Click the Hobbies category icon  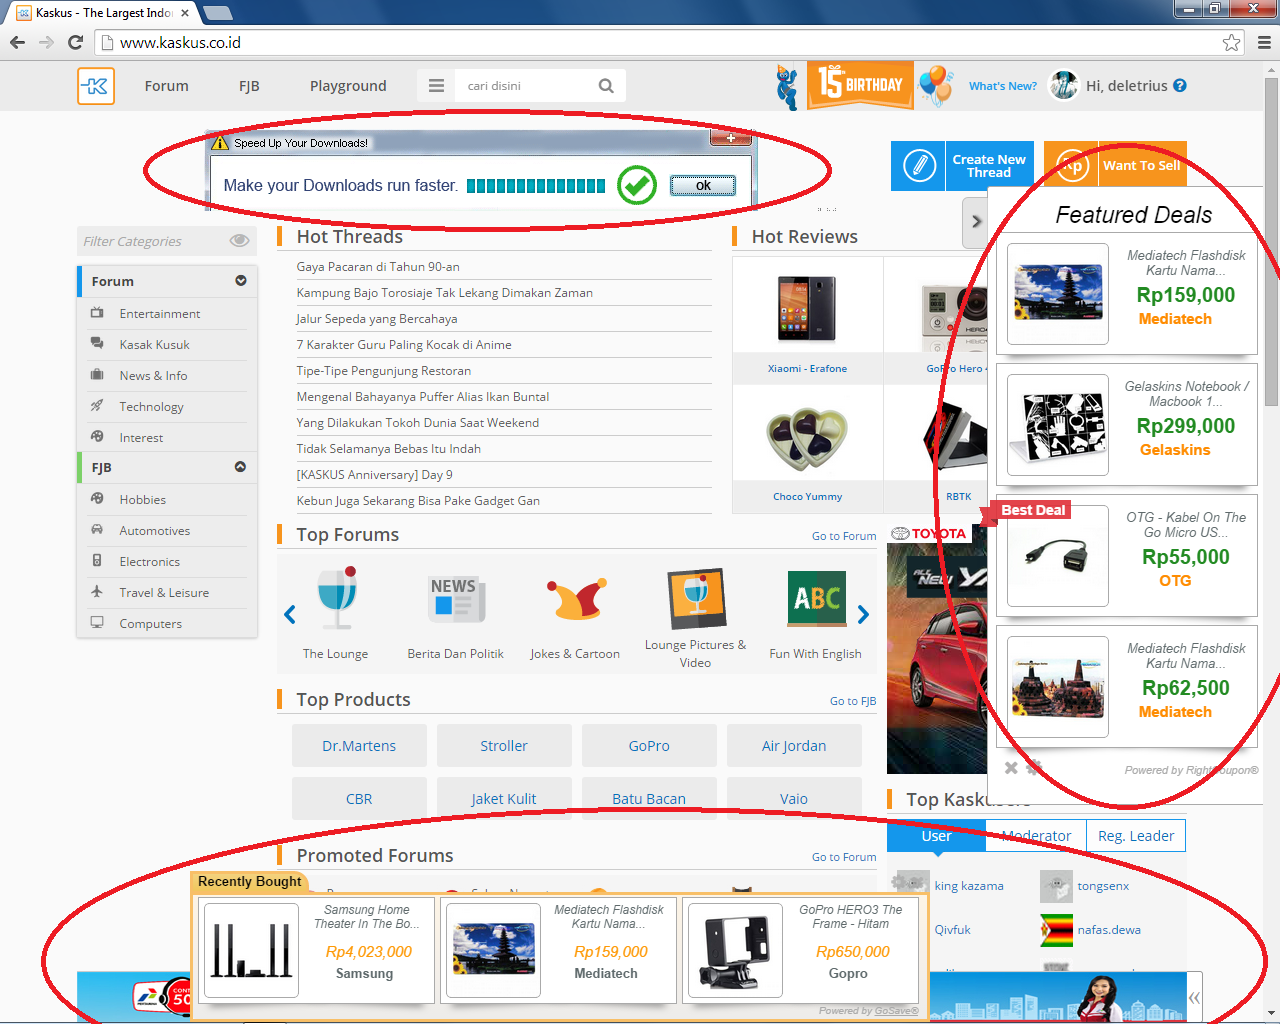tap(97, 499)
